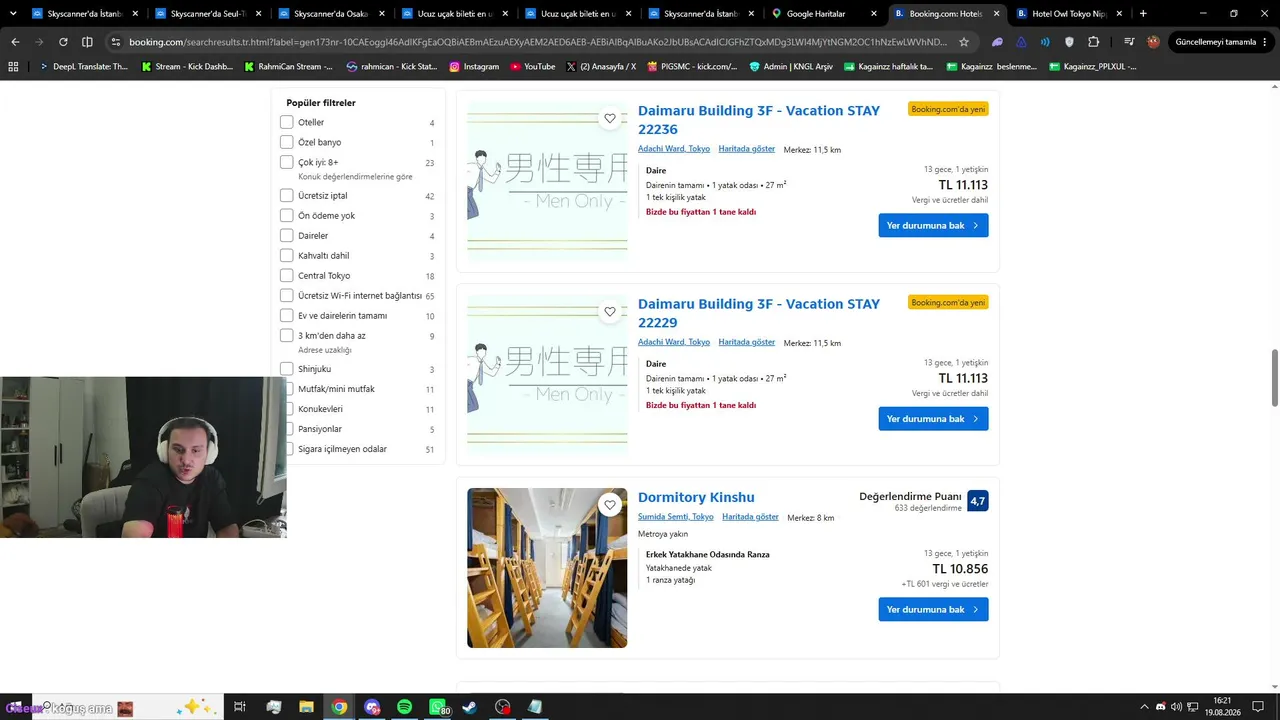Open Daimaru Building 3F Vacation STAY 22236 title
1280x720 pixels.
pyautogui.click(x=759, y=120)
